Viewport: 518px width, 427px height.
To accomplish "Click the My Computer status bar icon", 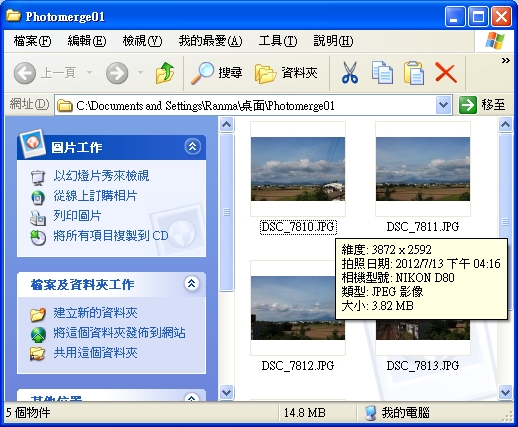I will [x=370, y=413].
